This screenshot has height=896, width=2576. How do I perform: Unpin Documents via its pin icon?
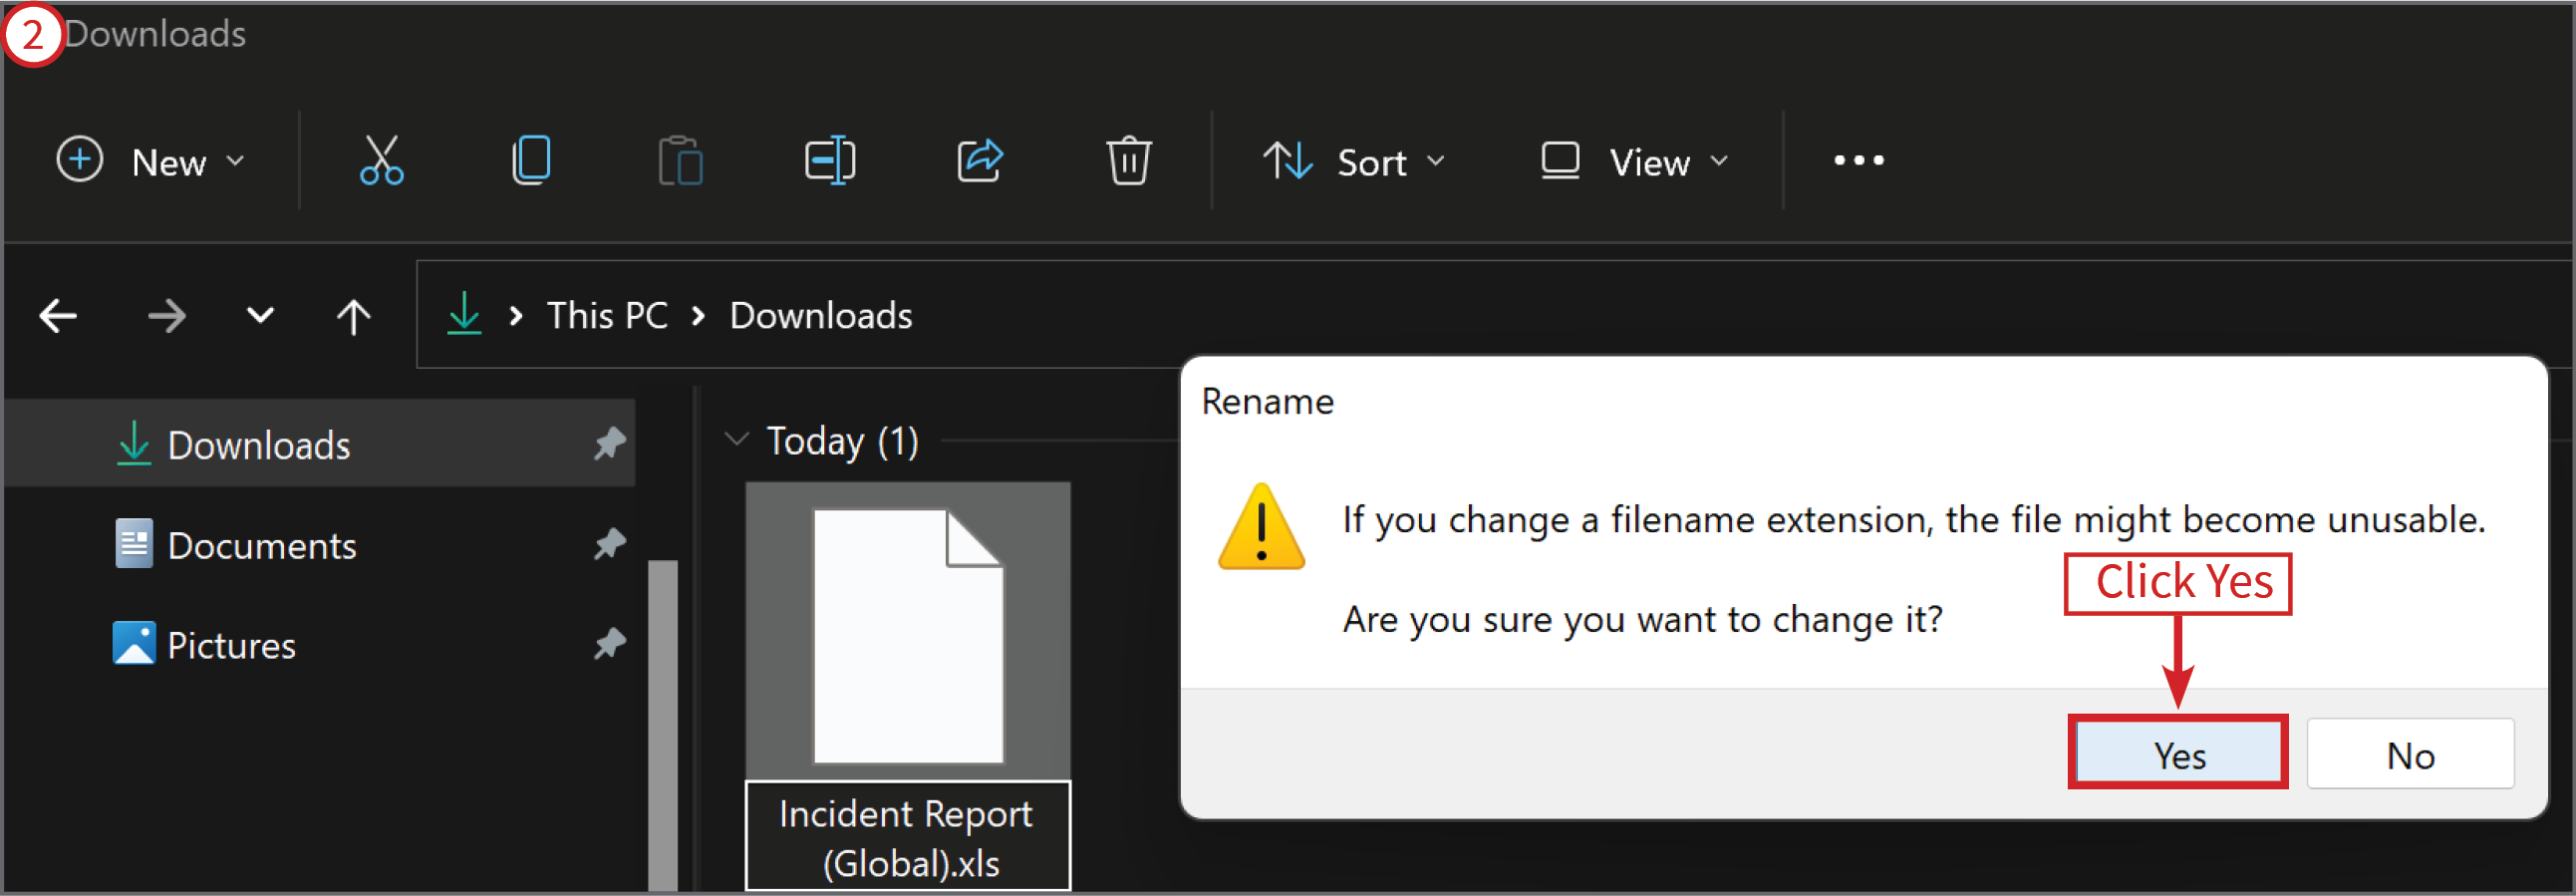click(609, 544)
